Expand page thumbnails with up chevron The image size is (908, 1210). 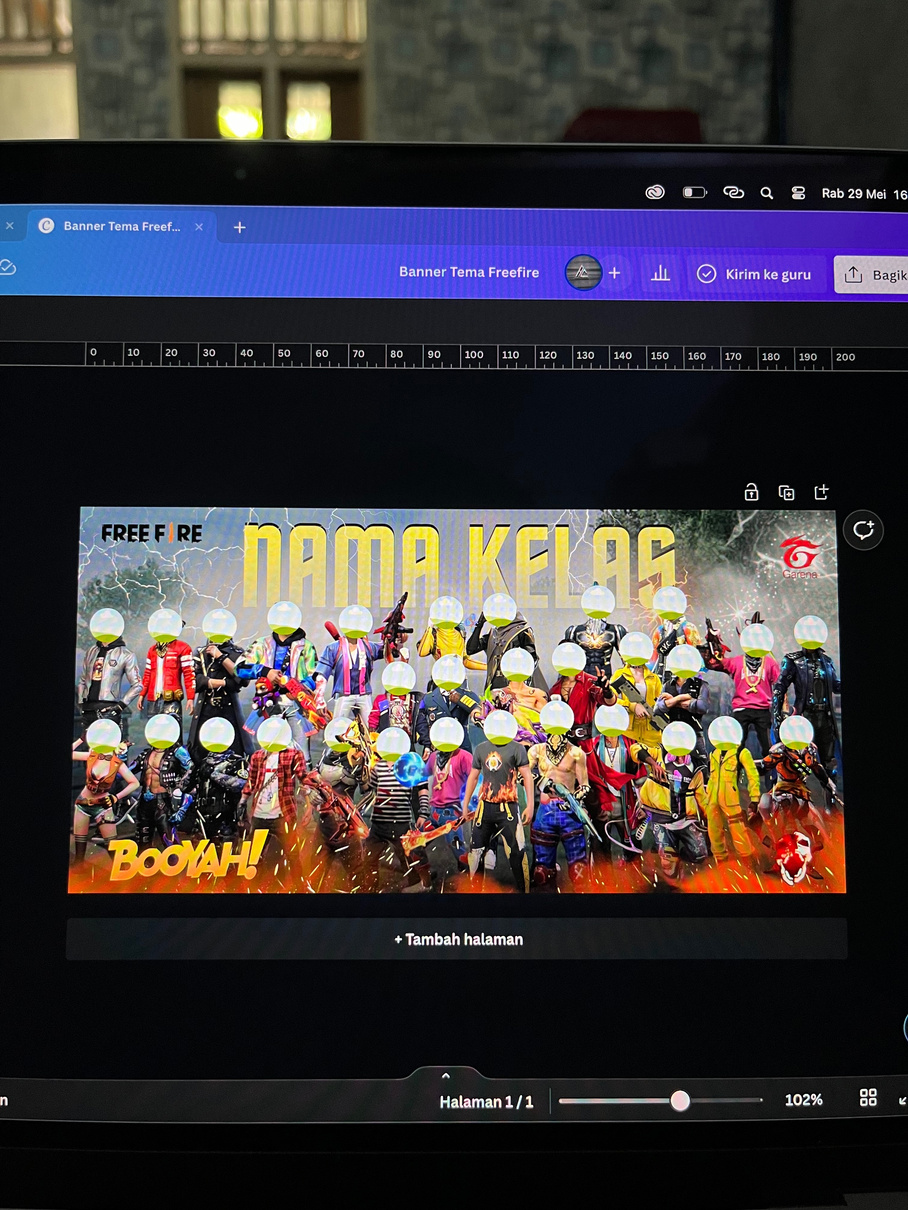(446, 1076)
